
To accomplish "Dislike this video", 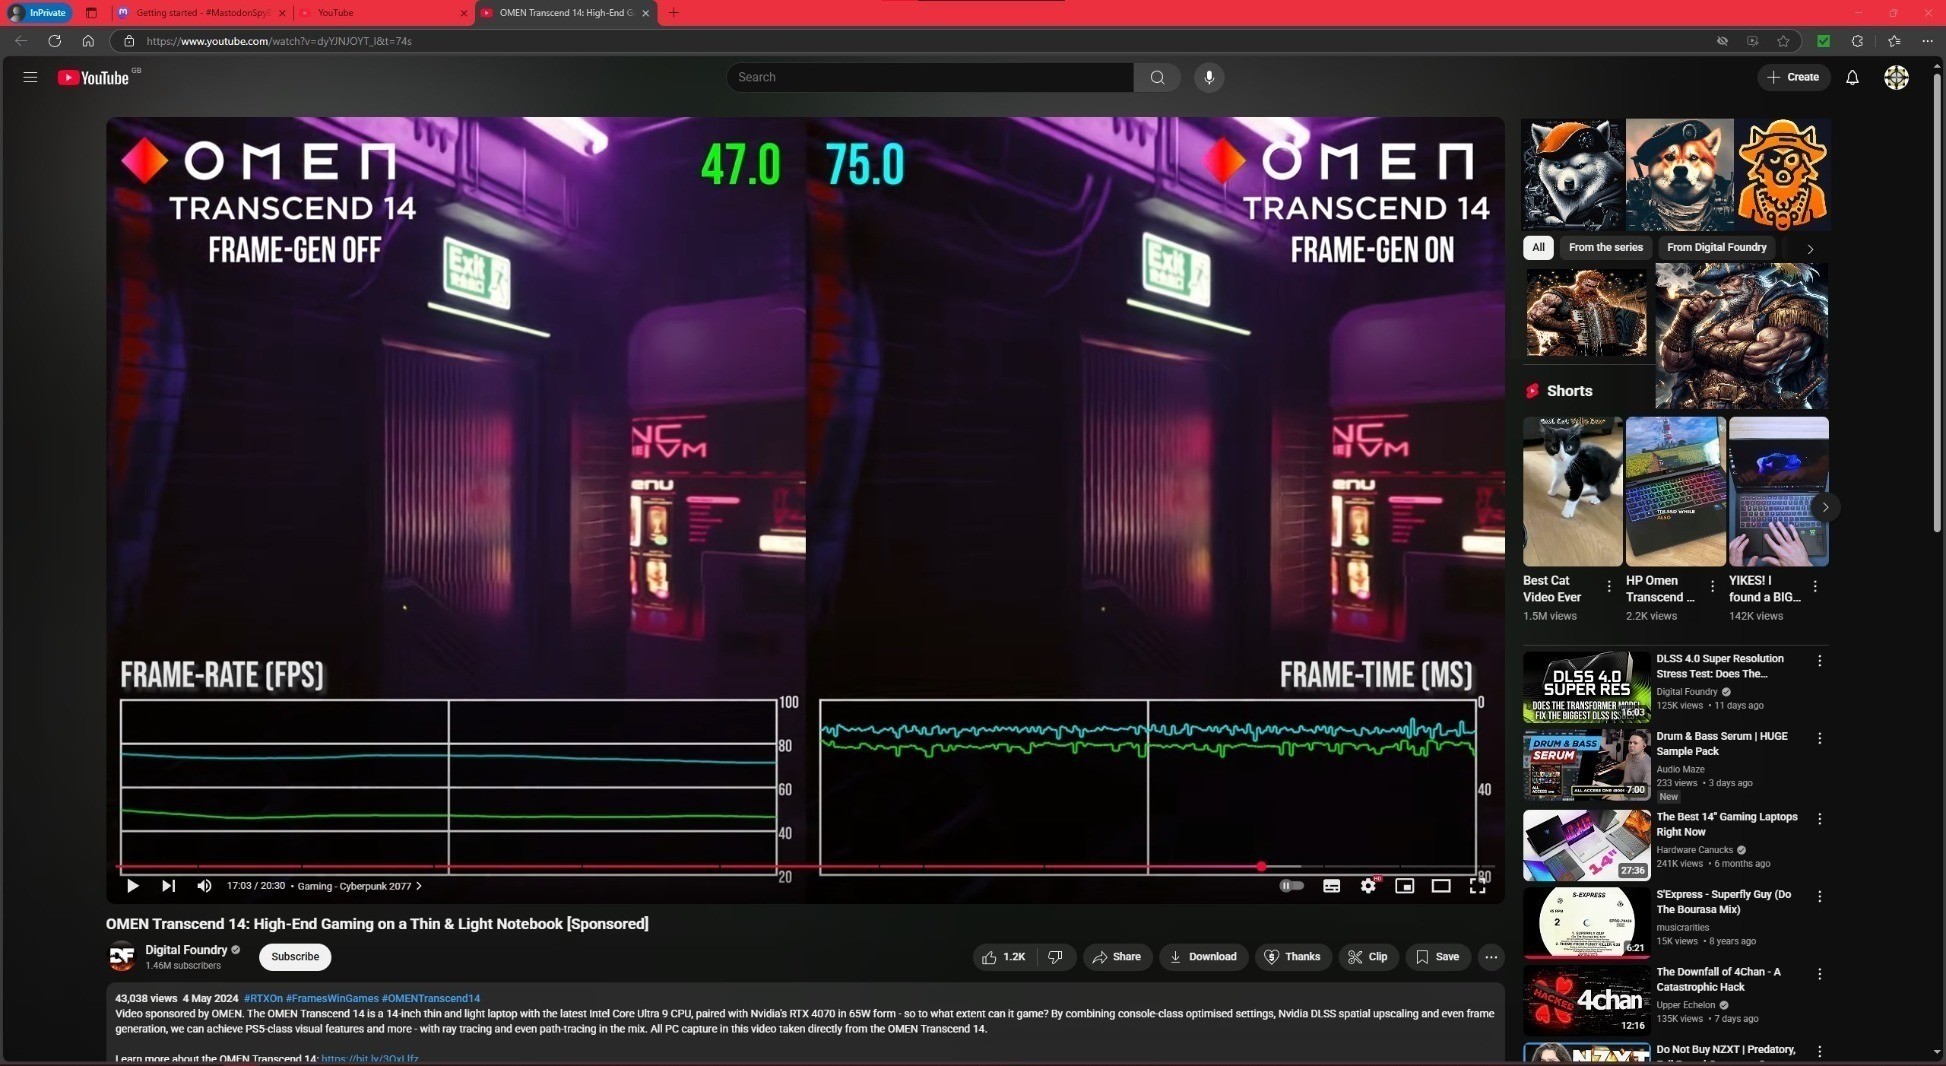I will coord(1055,957).
